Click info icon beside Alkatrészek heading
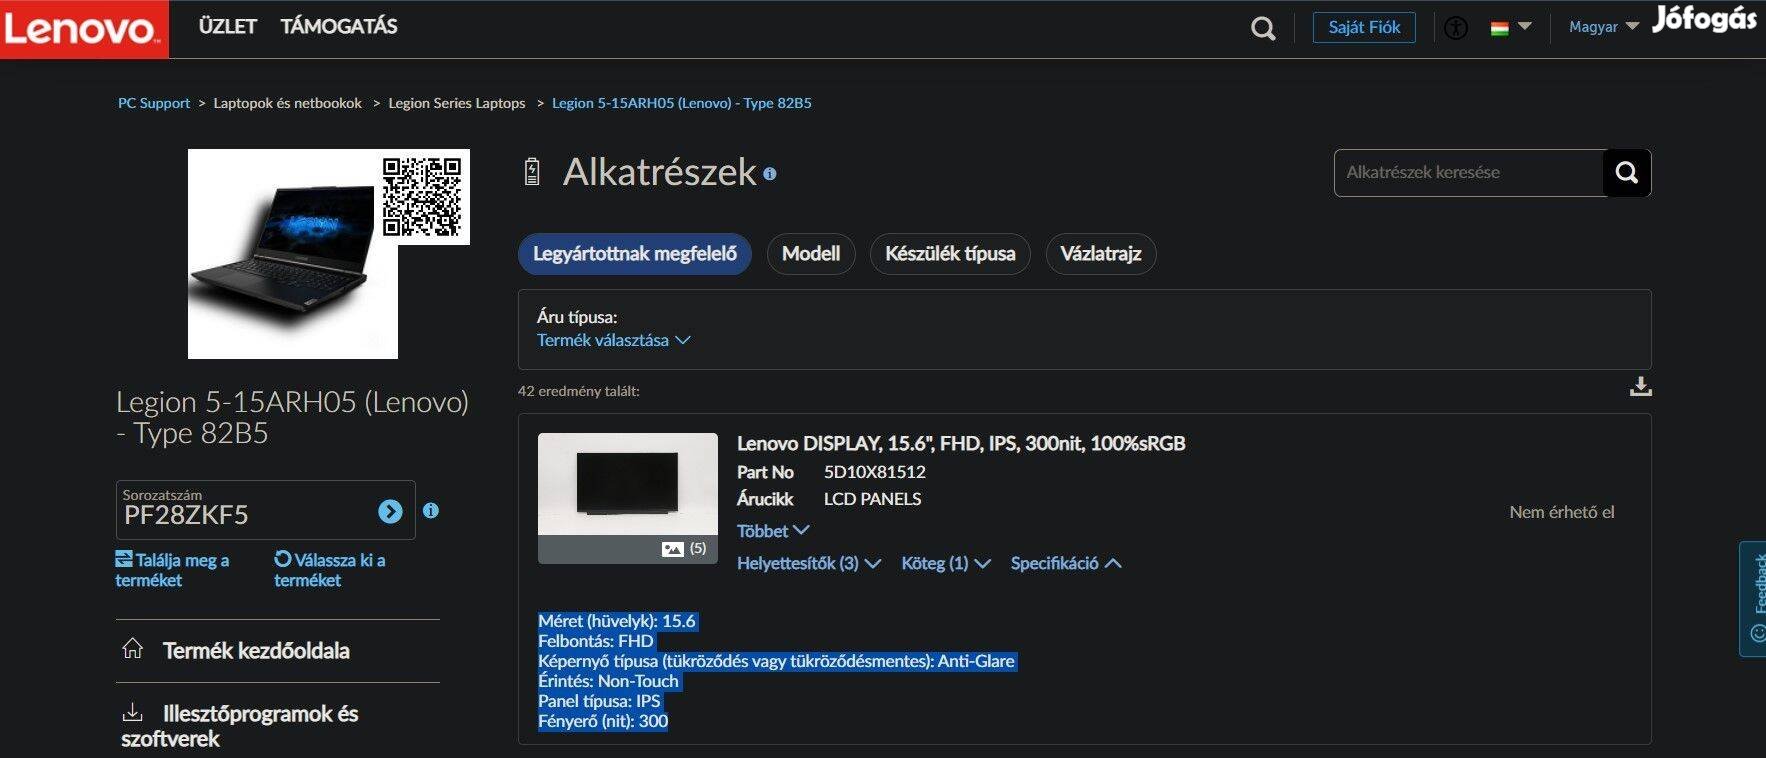The image size is (1766, 758). [770, 173]
